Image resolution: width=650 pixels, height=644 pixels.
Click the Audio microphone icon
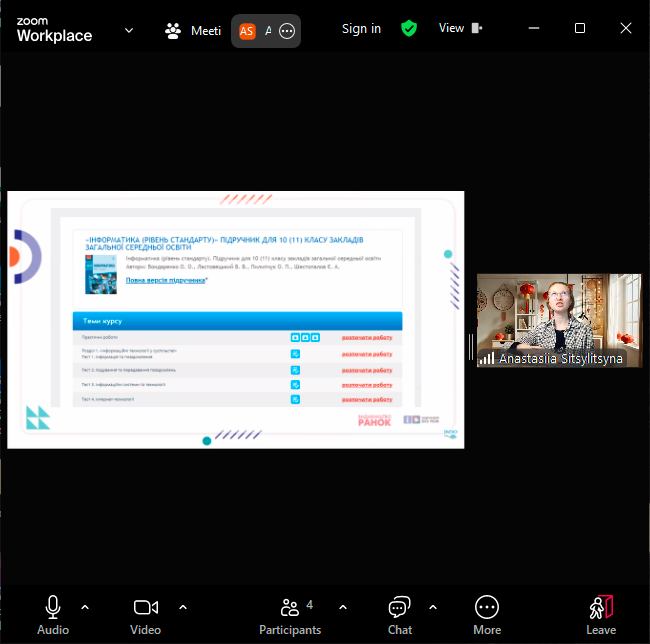point(53,607)
